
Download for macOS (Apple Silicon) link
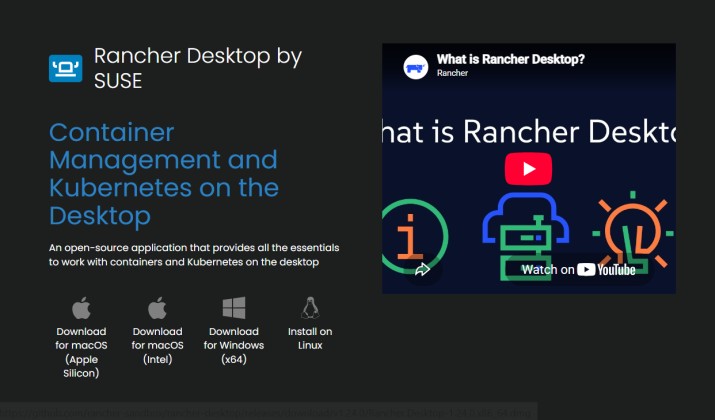point(81,352)
